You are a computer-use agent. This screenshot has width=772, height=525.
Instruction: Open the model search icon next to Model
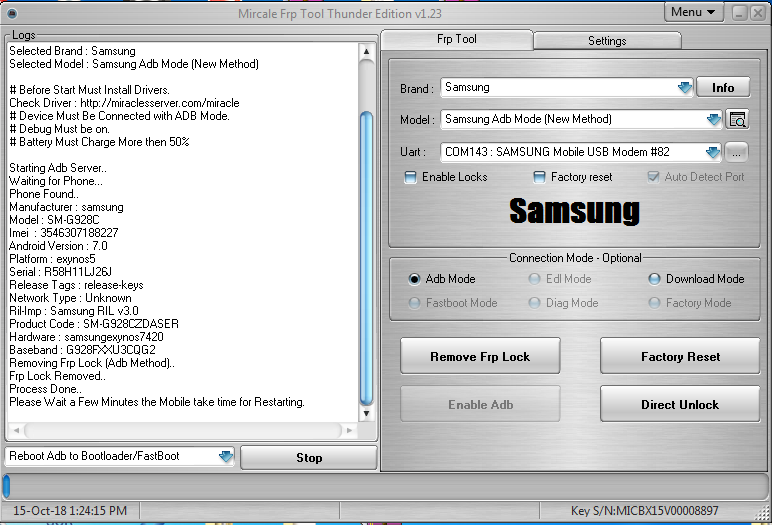click(x=737, y=119)
